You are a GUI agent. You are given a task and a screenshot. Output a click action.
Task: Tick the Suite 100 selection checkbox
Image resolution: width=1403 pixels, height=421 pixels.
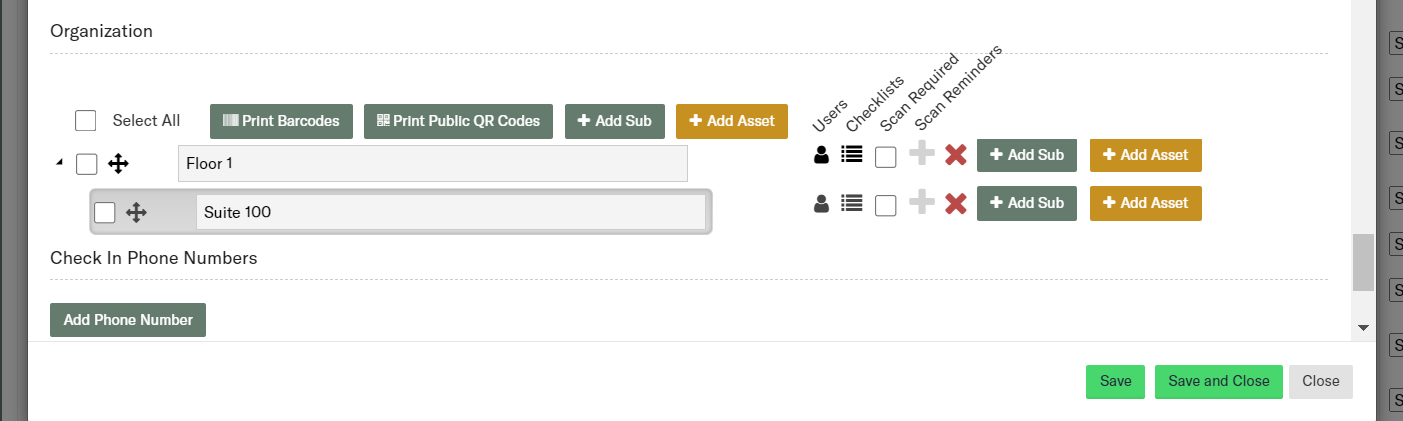tap(105, 212)
